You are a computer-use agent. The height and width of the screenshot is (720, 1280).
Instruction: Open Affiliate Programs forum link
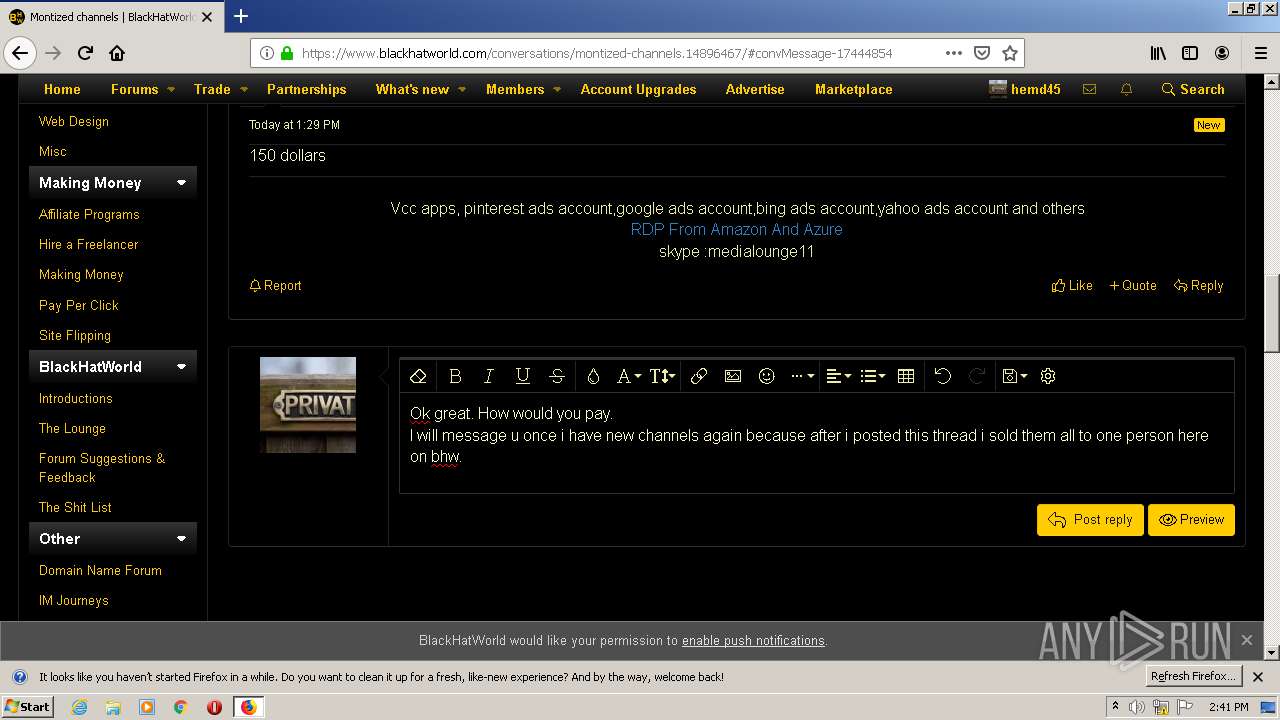(x=89, y=214)
